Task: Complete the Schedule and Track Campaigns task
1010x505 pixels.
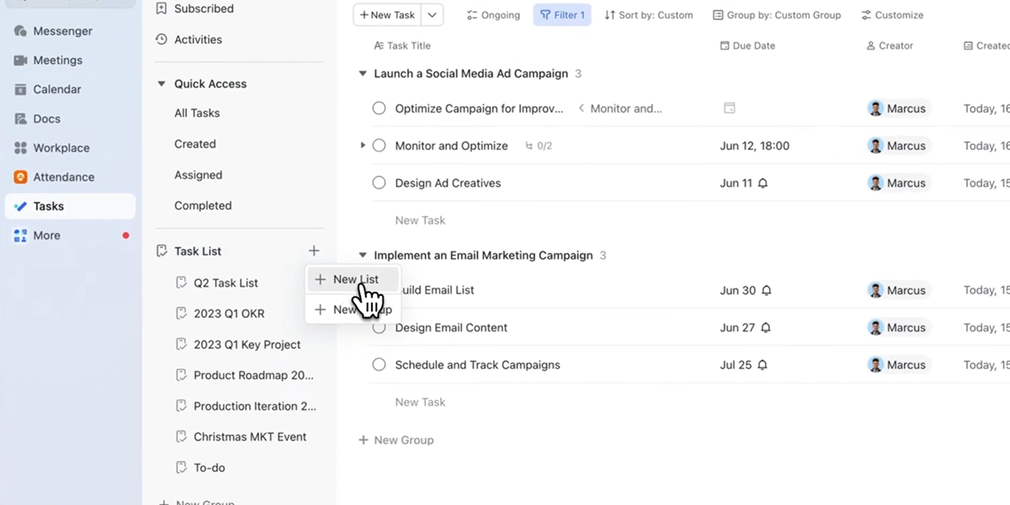Action: (x=379, y=365)
